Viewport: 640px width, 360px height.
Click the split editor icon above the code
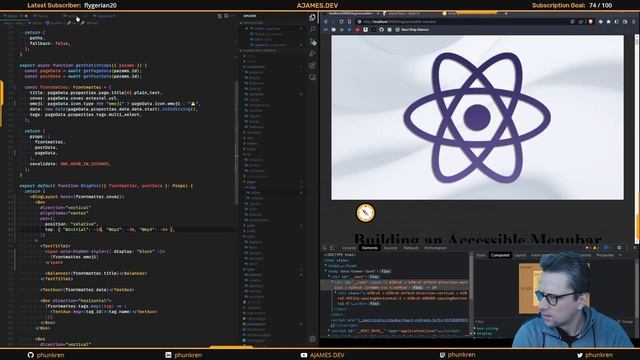(x=226, y=16)
